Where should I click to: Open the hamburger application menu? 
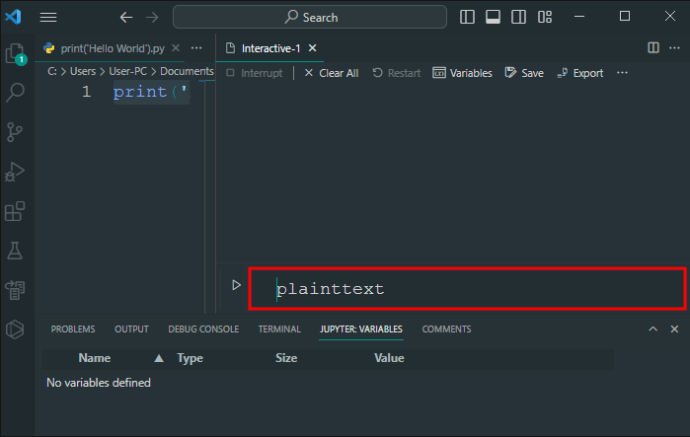coord(48,17)
